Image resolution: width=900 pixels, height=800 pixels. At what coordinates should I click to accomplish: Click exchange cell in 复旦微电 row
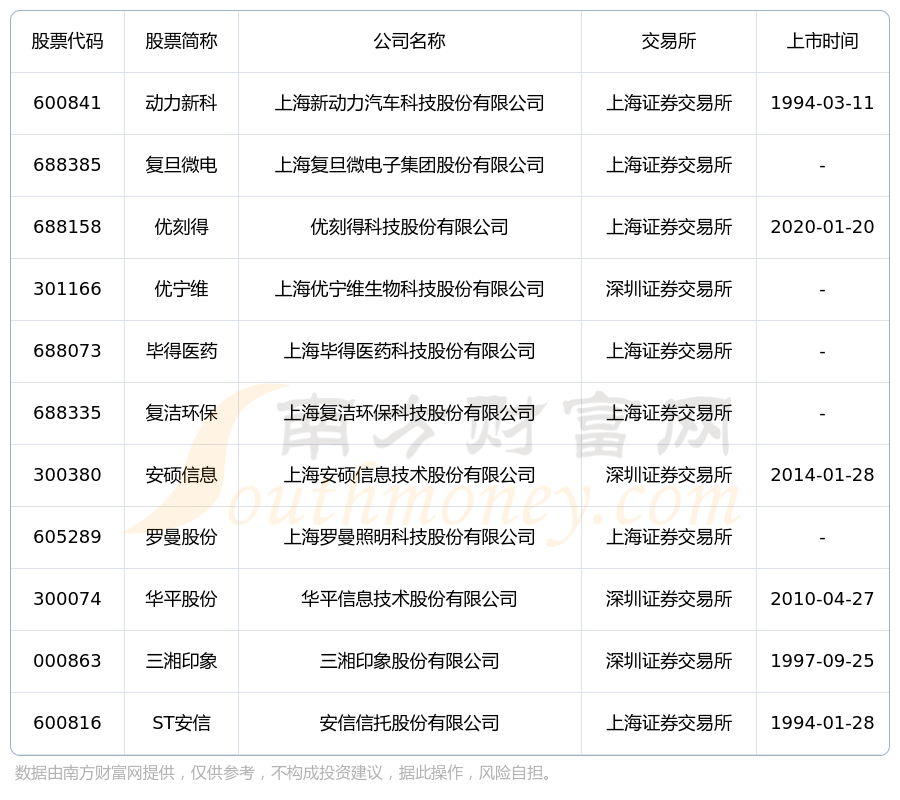pyautogui.click(x=669, y=165)
